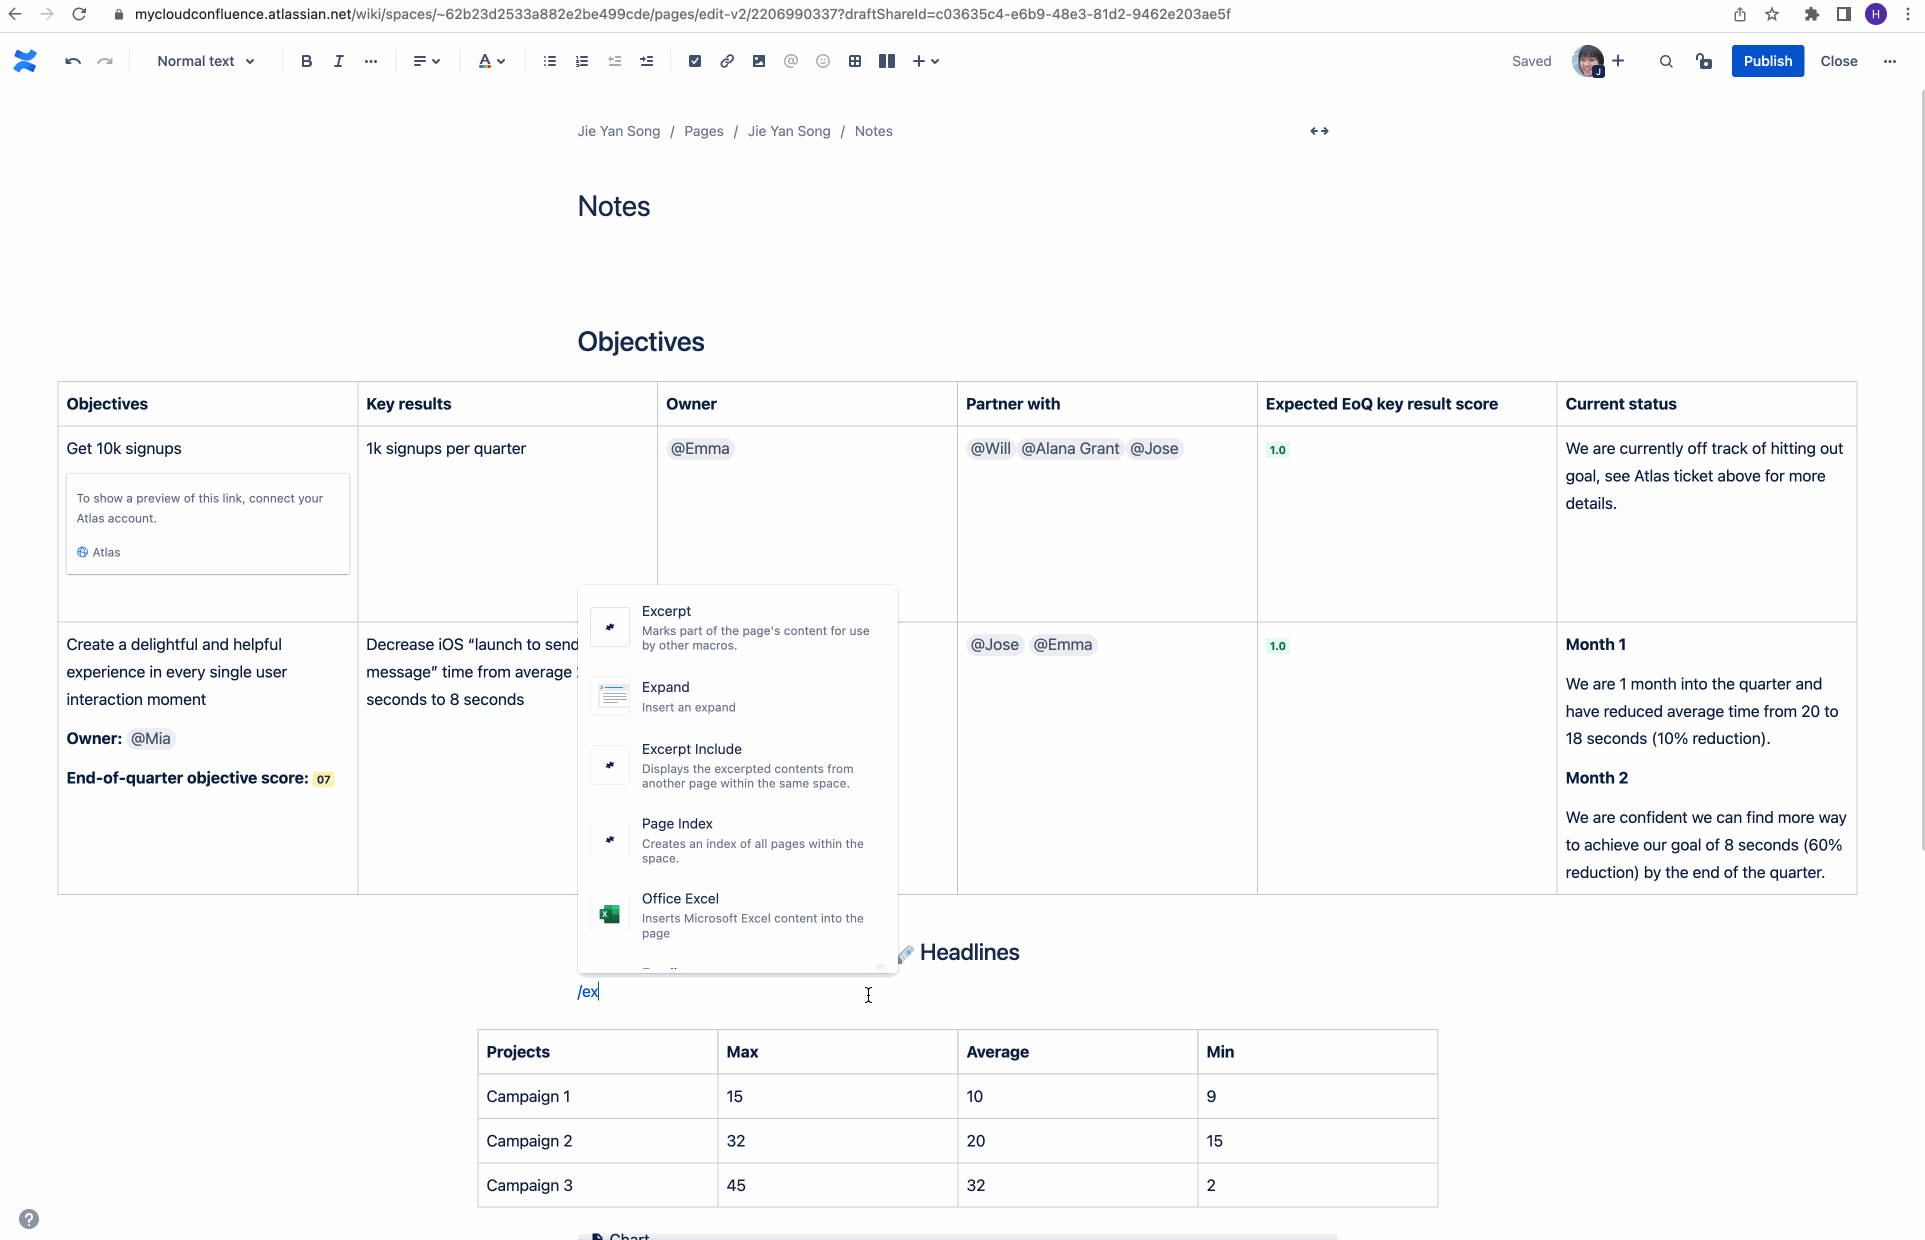The height and width of the screenshot is (1240, 1925).
Task: Choose the Expand macro option
Action: click(738, 696)
